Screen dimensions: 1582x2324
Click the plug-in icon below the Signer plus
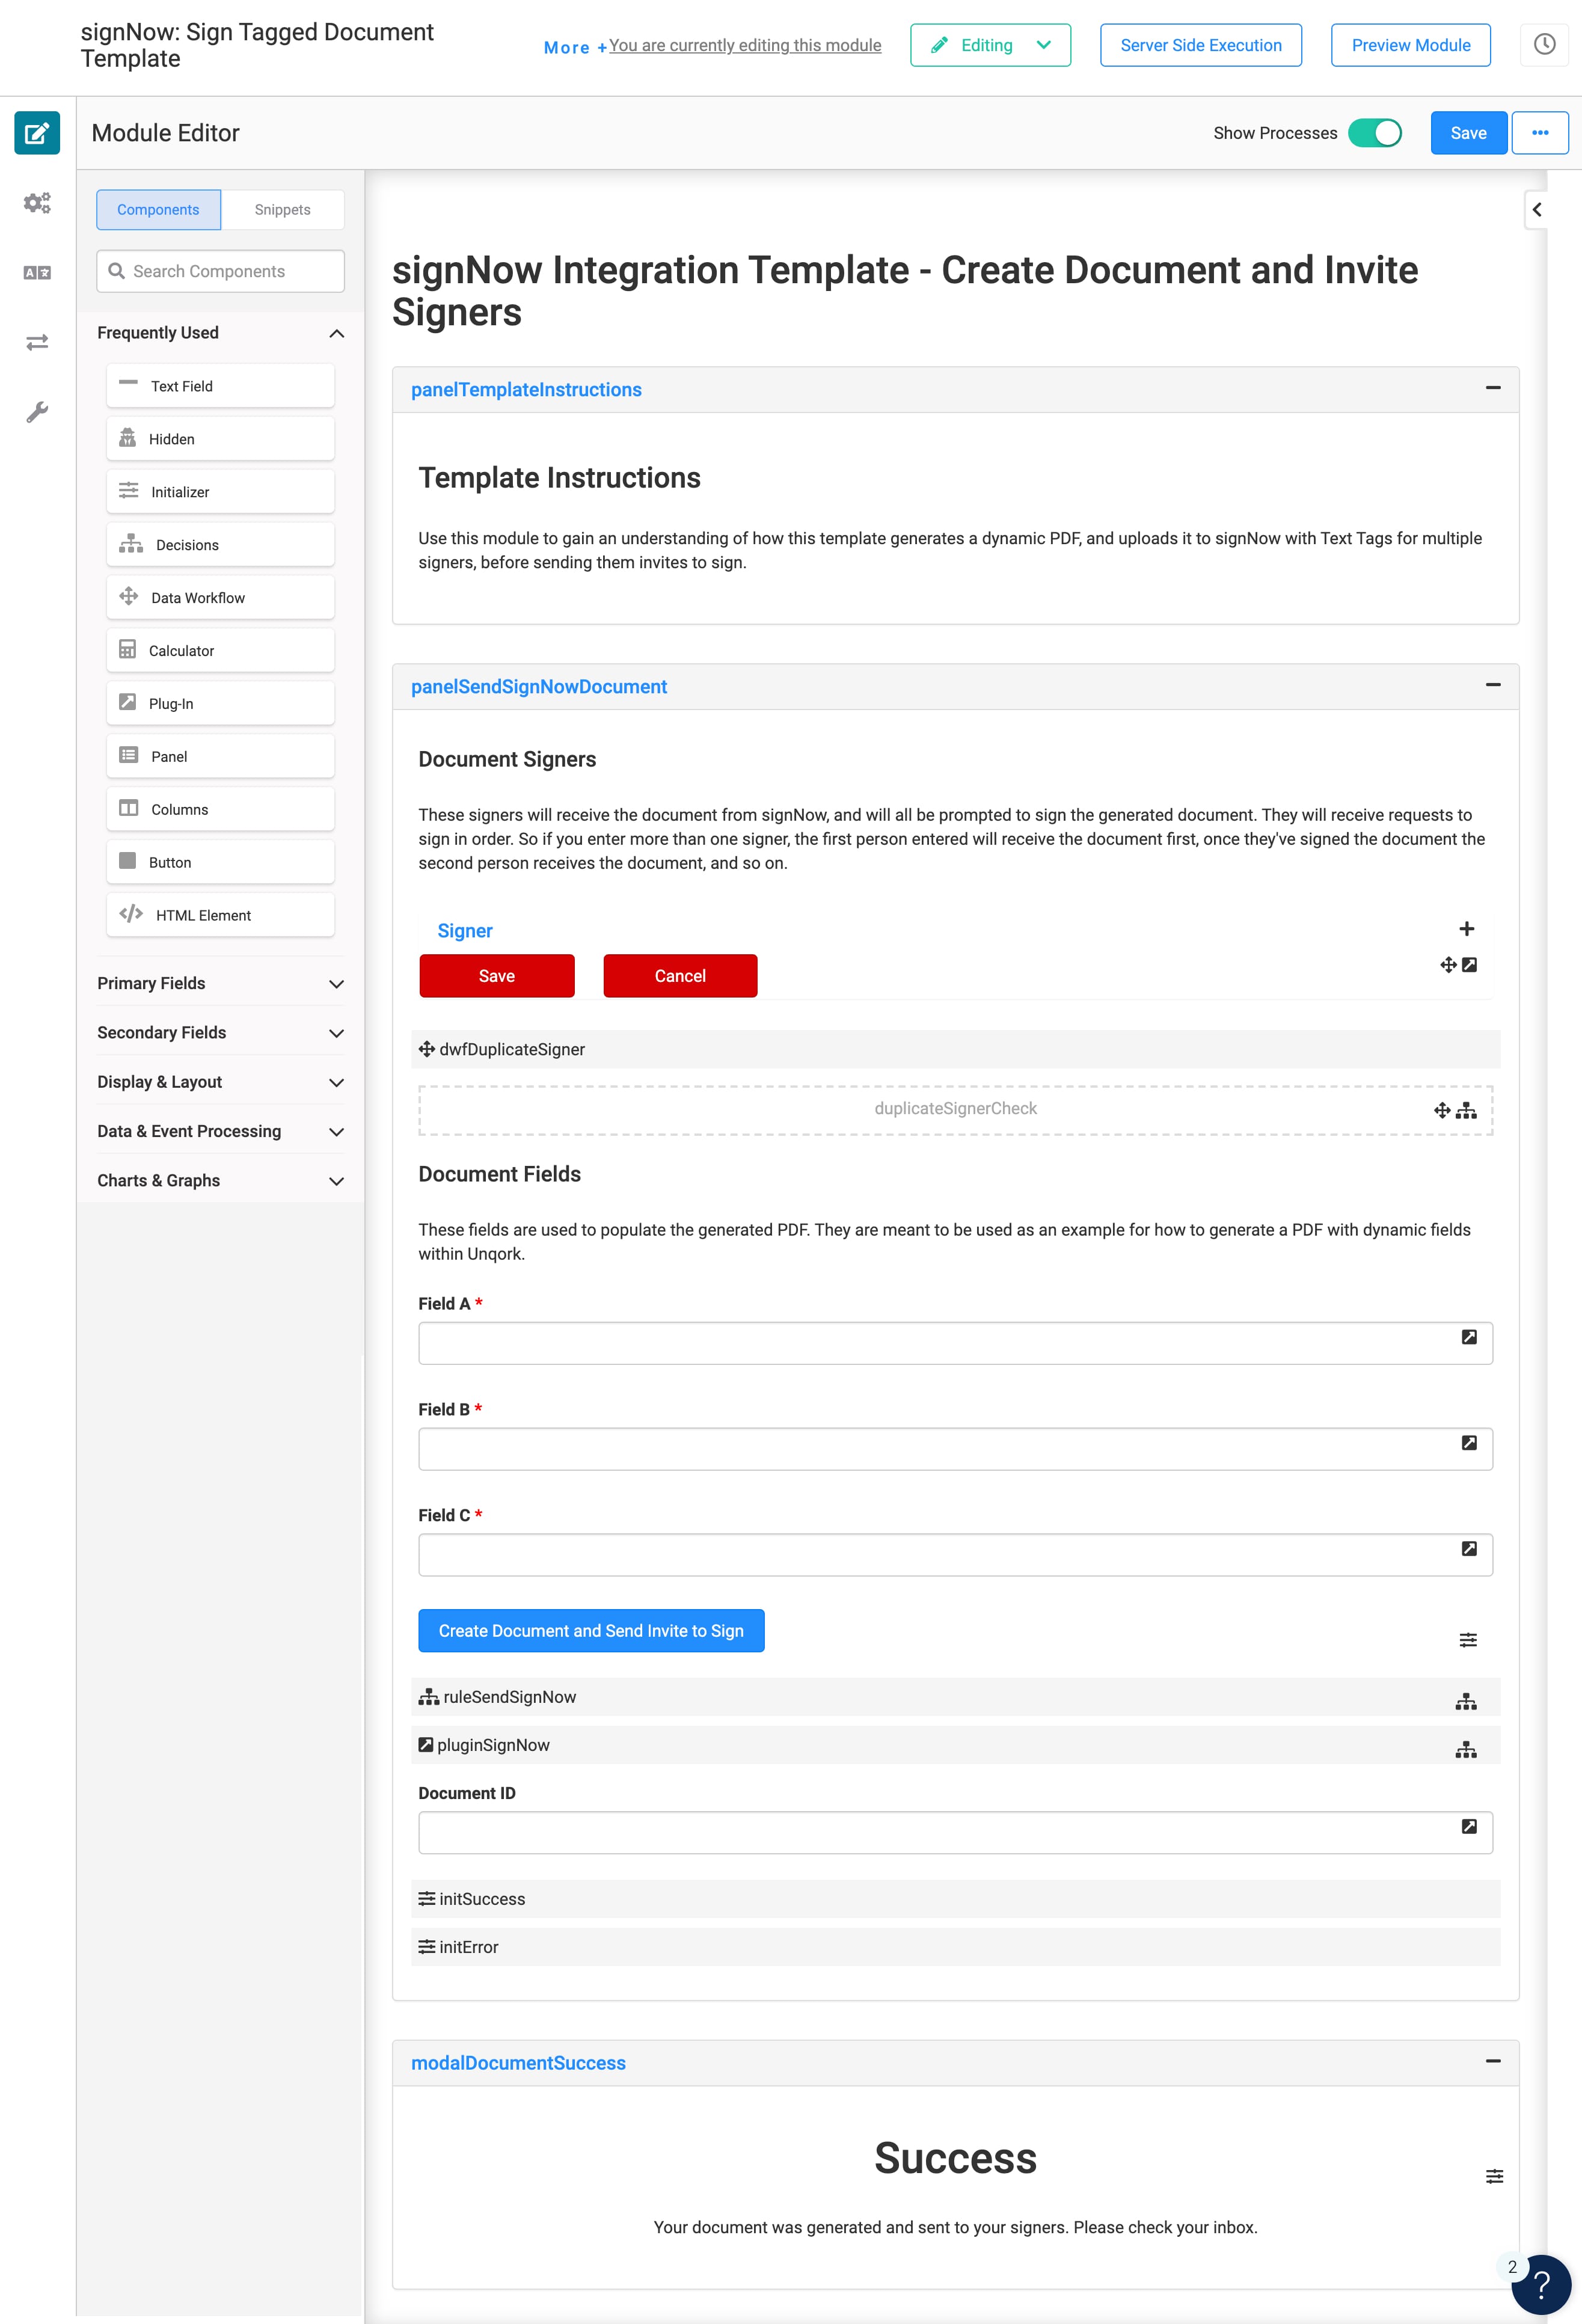tap(1469, 965)
